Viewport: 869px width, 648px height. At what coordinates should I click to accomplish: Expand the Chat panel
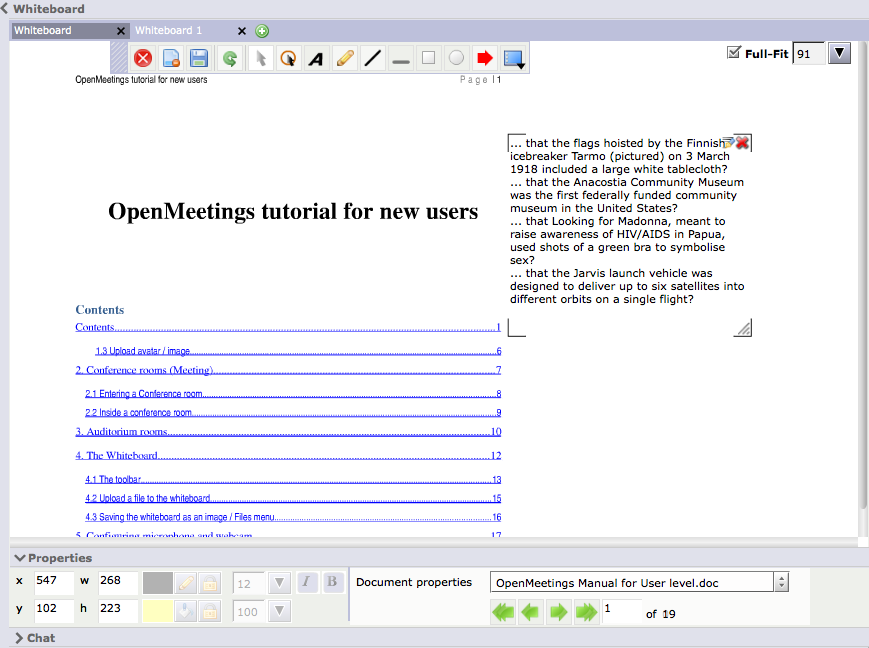click(x=19, y=638)
